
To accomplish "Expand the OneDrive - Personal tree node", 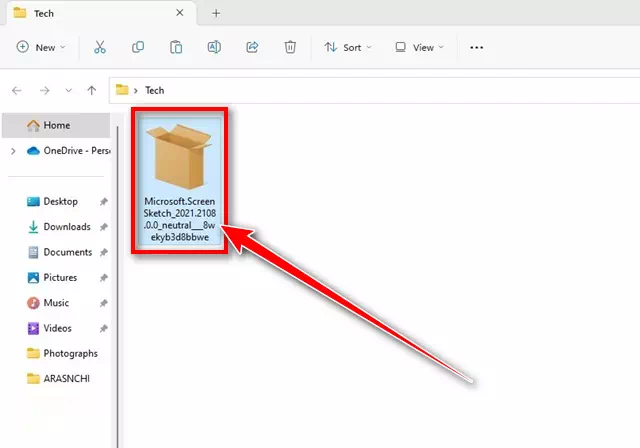I will pos(13,151).
